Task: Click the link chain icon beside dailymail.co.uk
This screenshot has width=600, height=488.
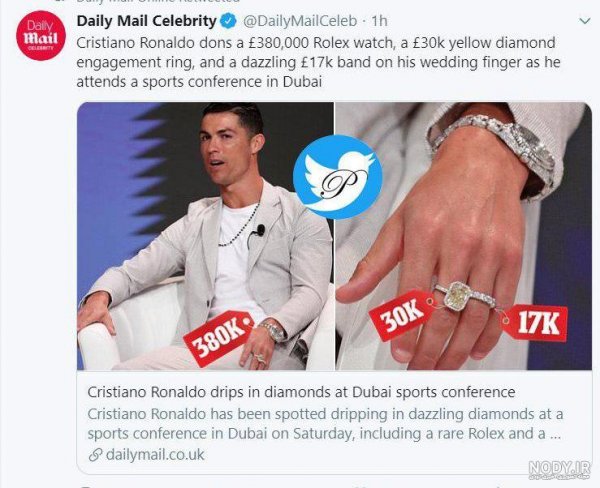Action: click(95, 455)
